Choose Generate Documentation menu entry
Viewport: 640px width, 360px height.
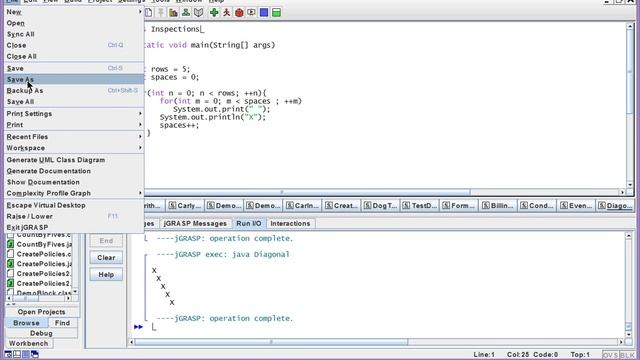[74, 171]
